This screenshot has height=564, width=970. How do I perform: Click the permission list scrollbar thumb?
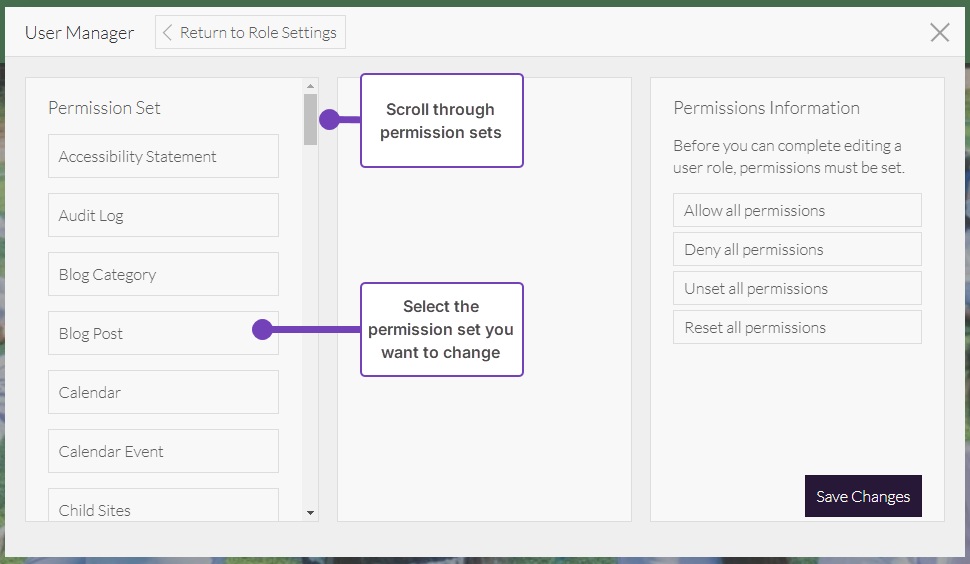[x=311, y=119]
